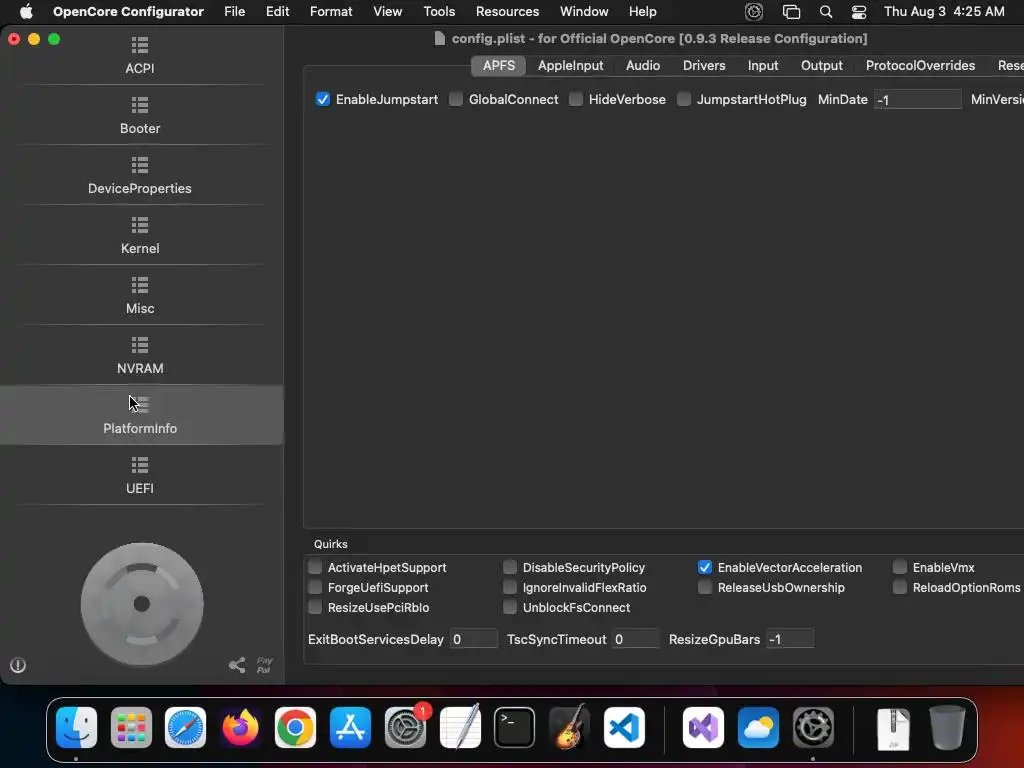Click the TscSyncTimeout value field
Screen dimensions: 1024x768
[x=636, y=639]
